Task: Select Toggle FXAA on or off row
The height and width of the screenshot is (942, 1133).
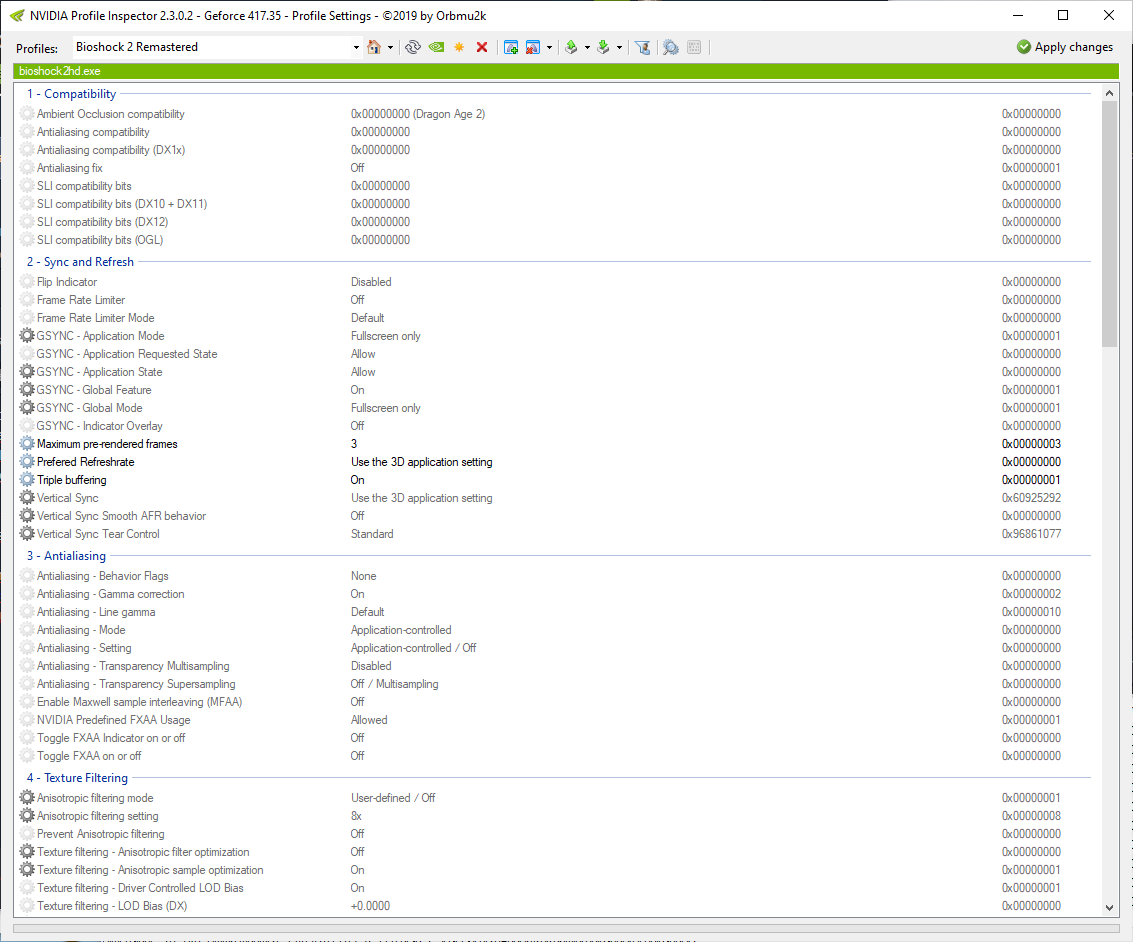Action: [x=554, y=756]
